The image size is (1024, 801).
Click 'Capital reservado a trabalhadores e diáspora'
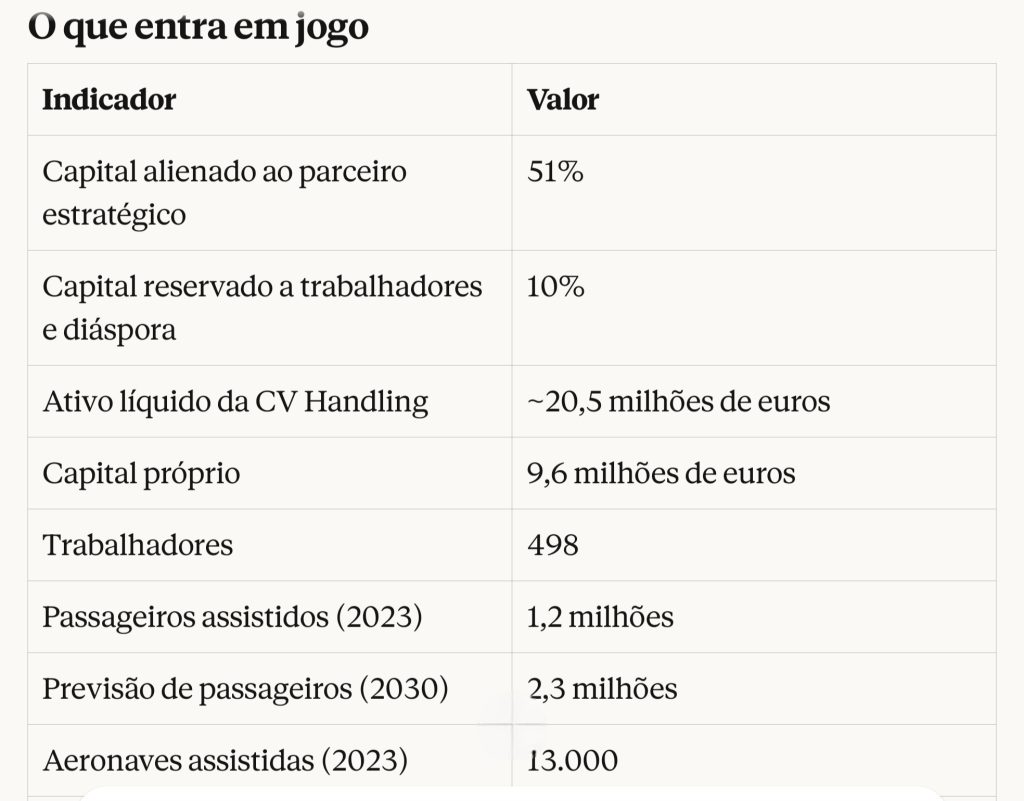click(x=262, y=308)
